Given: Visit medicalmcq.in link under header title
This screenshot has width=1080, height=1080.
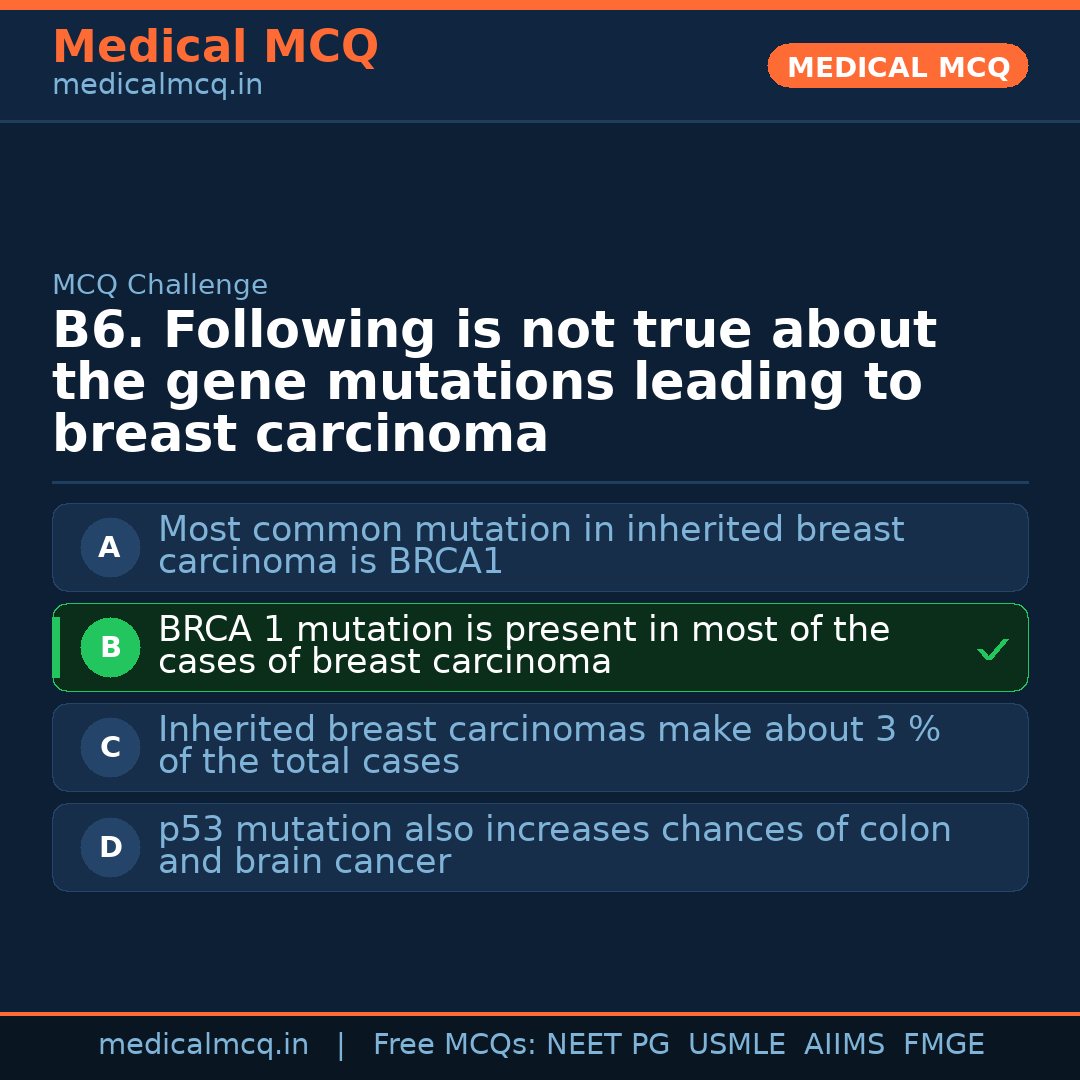Looking at the screenshot, I should tap(157, 86).
